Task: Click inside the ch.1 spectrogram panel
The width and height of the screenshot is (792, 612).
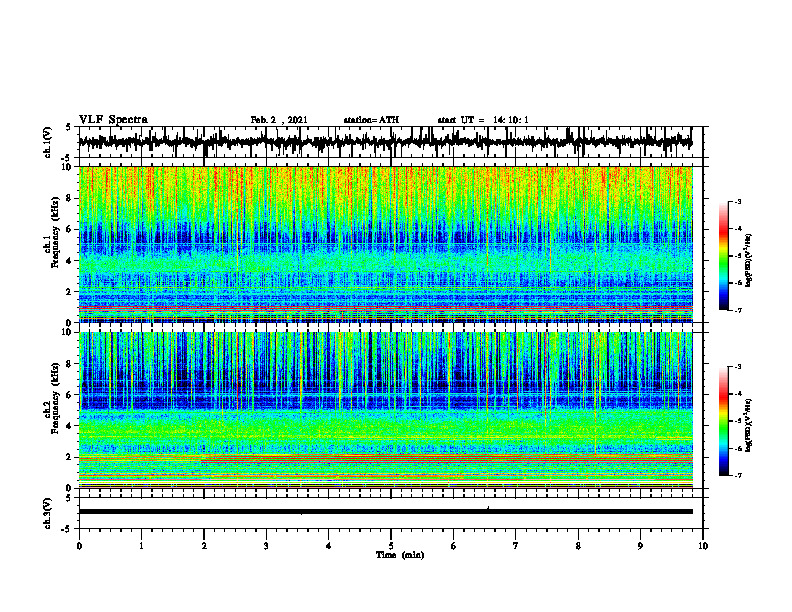Action: click(x=386, y=244)
